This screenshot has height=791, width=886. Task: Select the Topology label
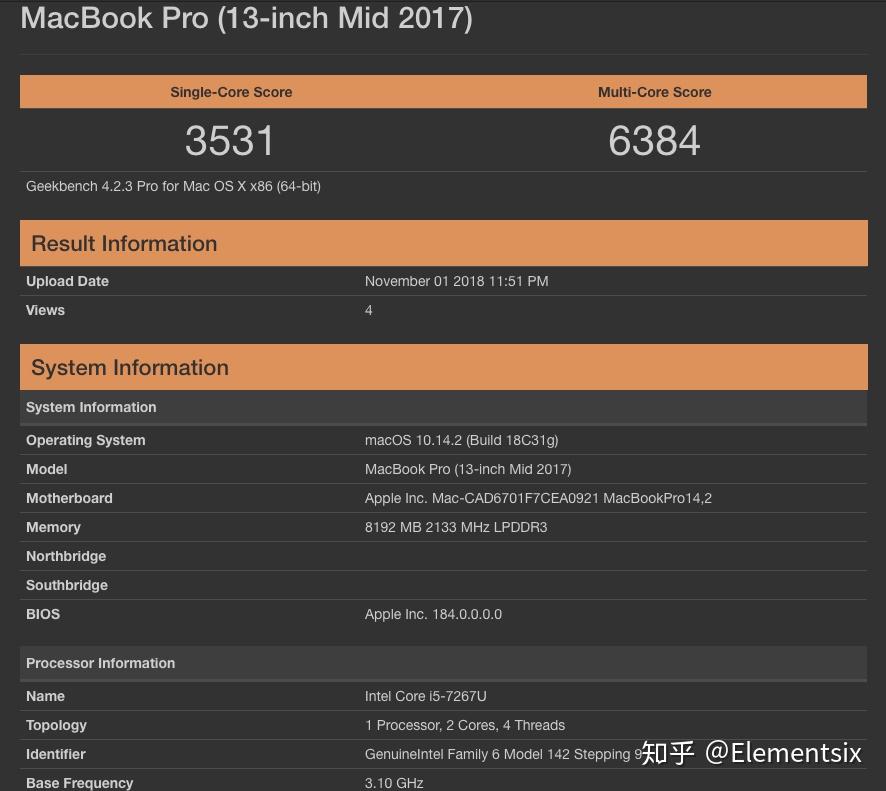[56, 725]
